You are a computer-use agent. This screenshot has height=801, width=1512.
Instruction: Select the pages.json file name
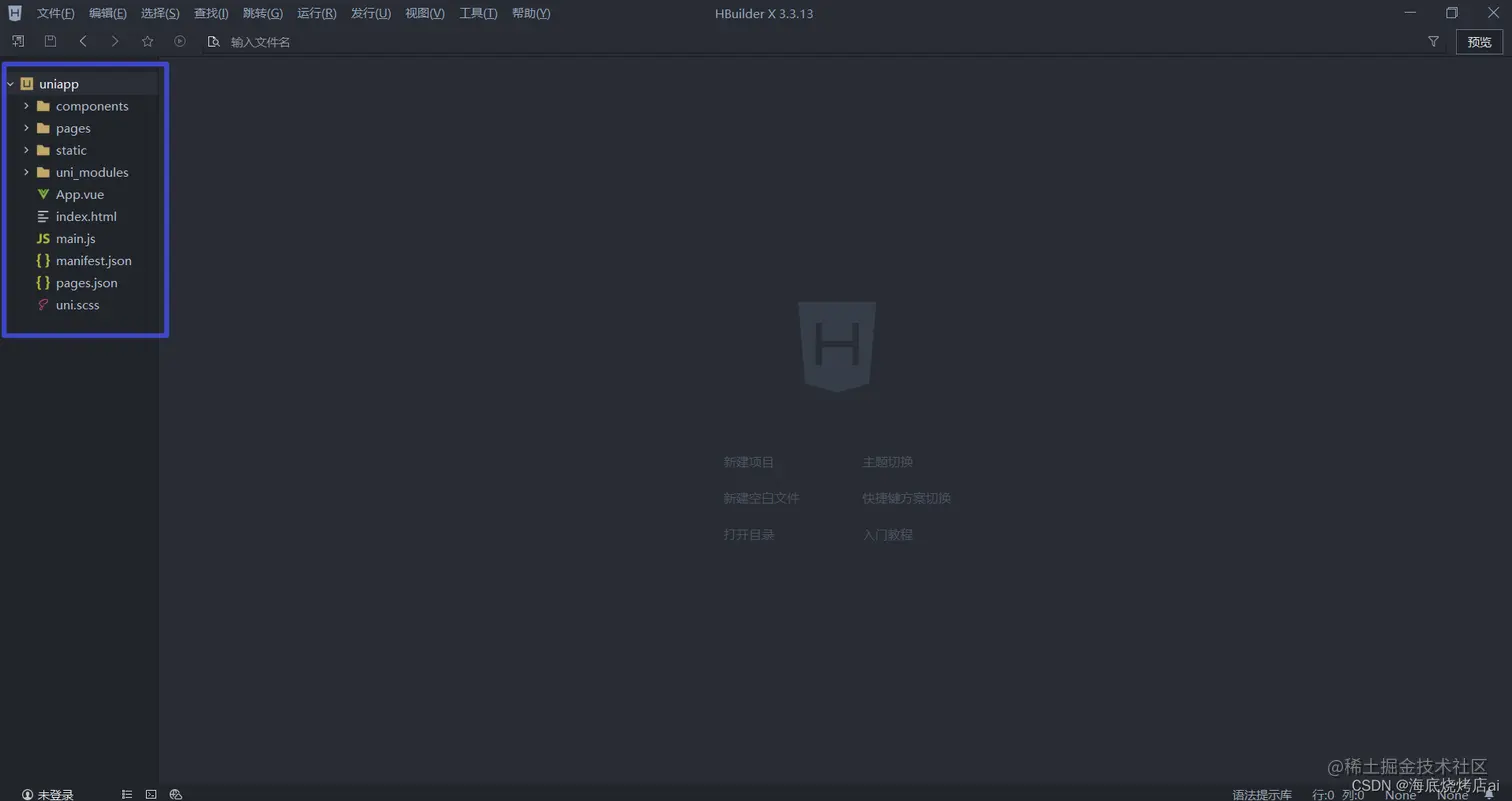(87, 282)
